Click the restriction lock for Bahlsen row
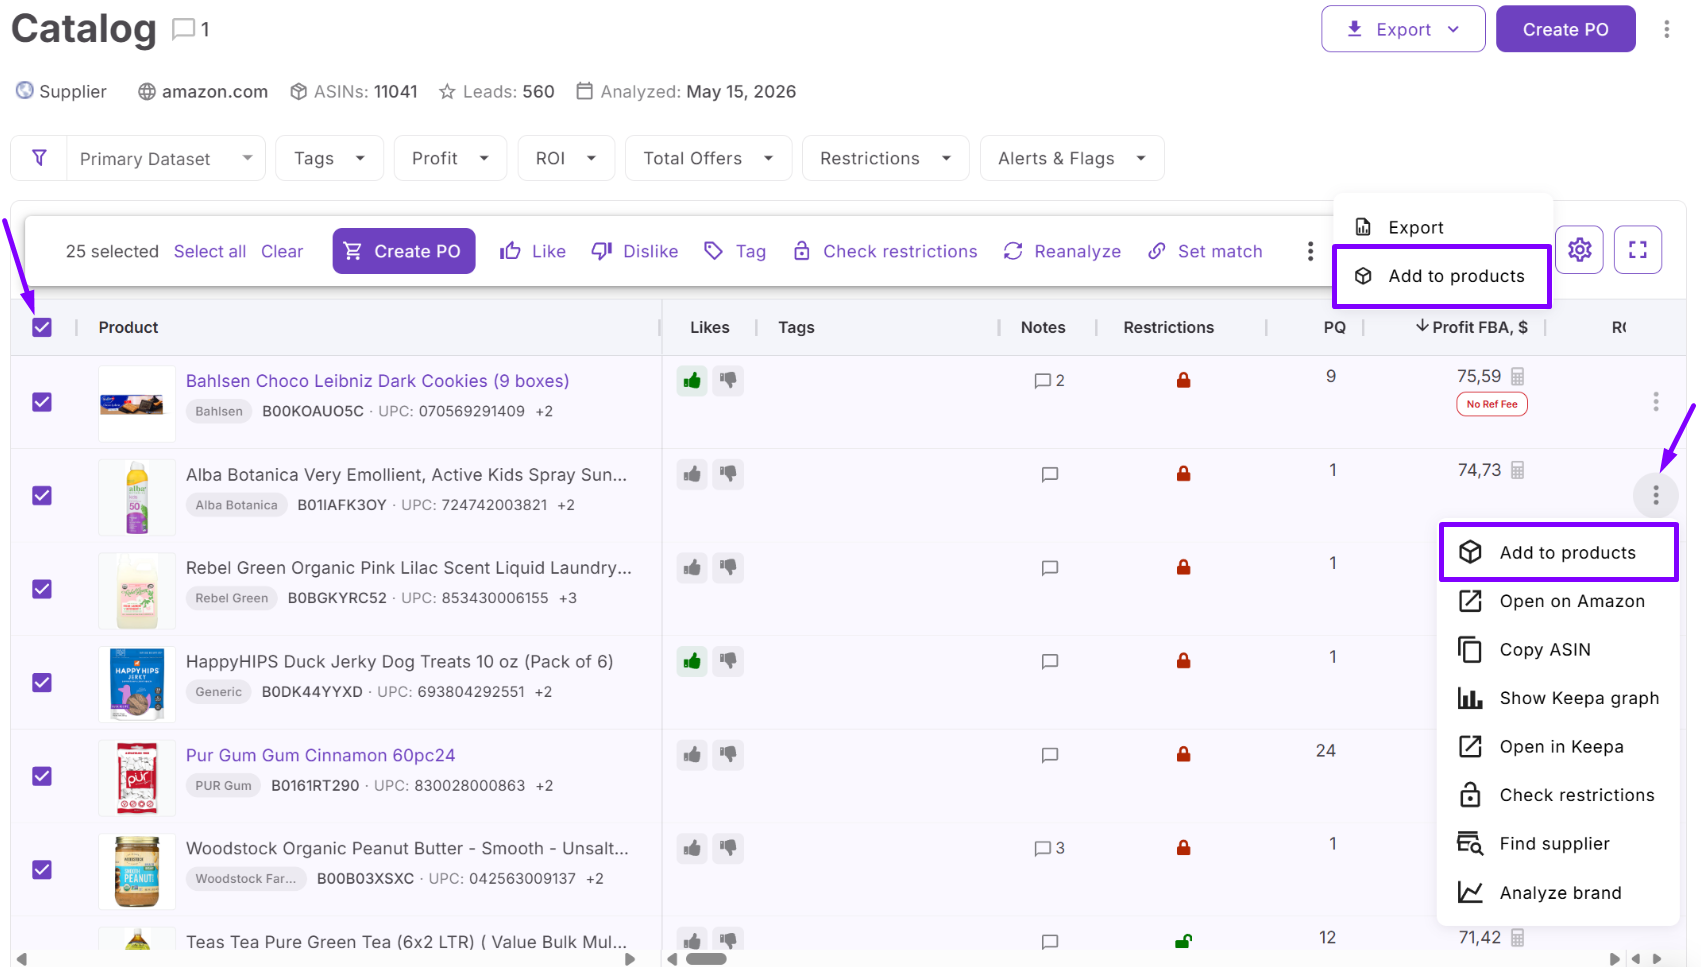 pos(1183,380)
